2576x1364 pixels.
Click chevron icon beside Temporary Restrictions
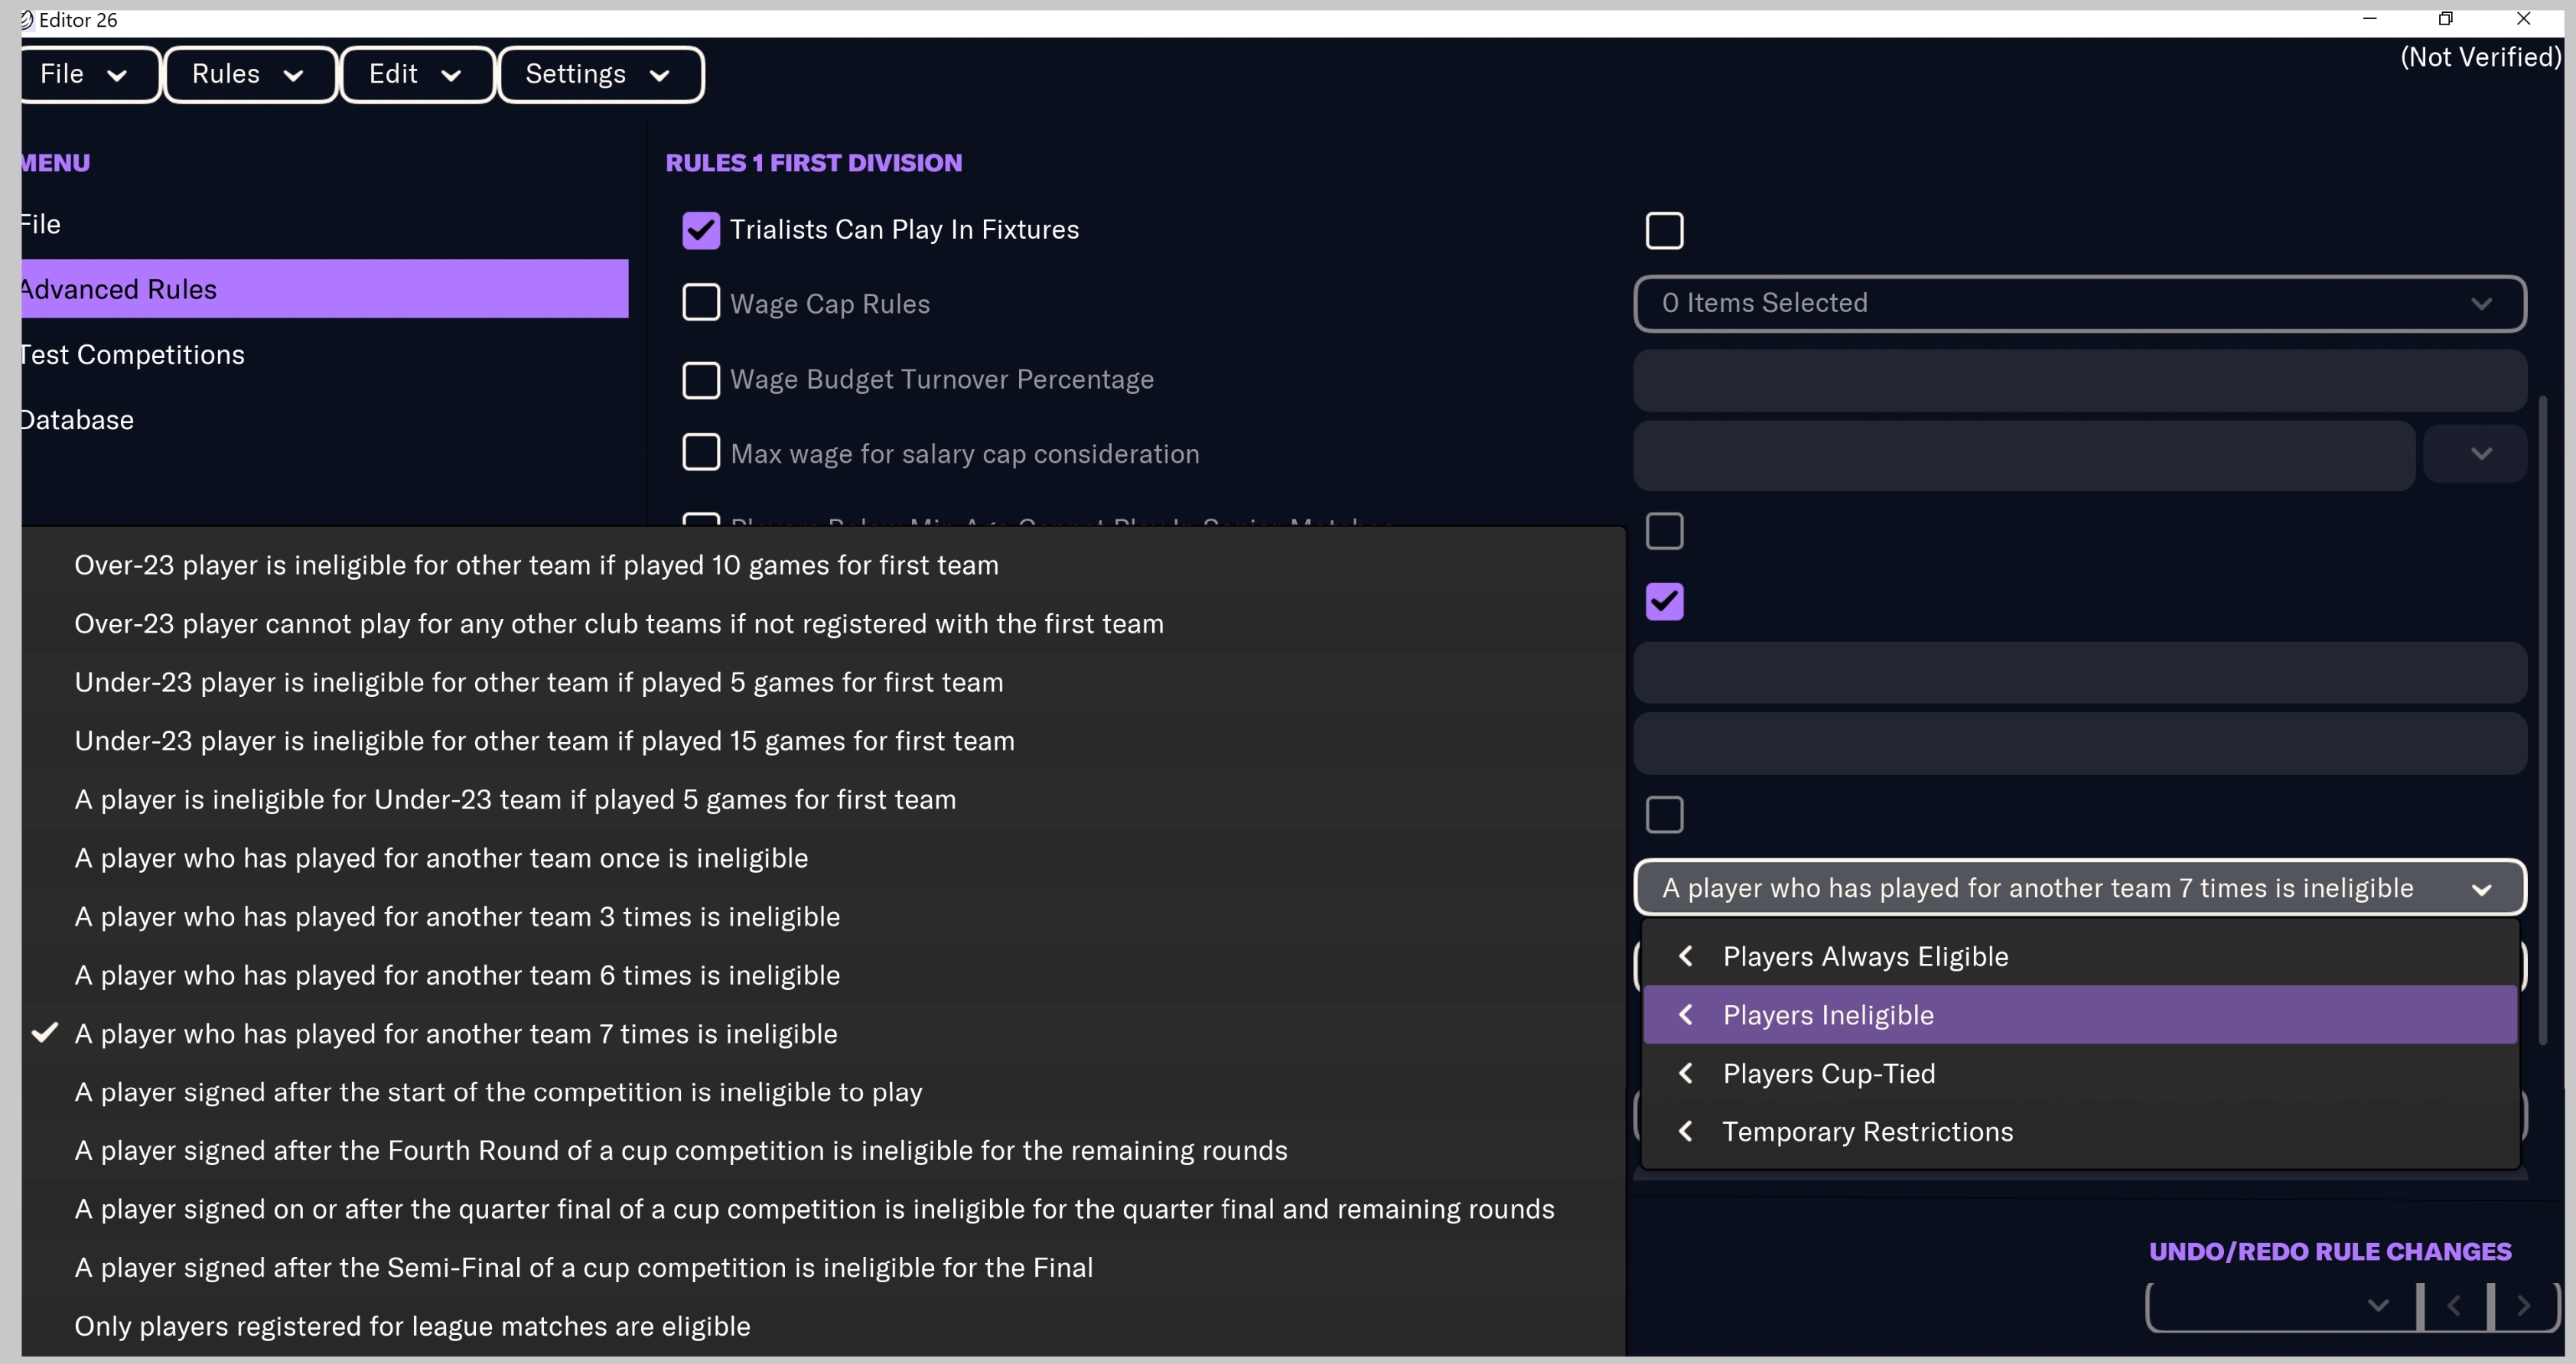pyautogui.click(x=1686, y=1131)
